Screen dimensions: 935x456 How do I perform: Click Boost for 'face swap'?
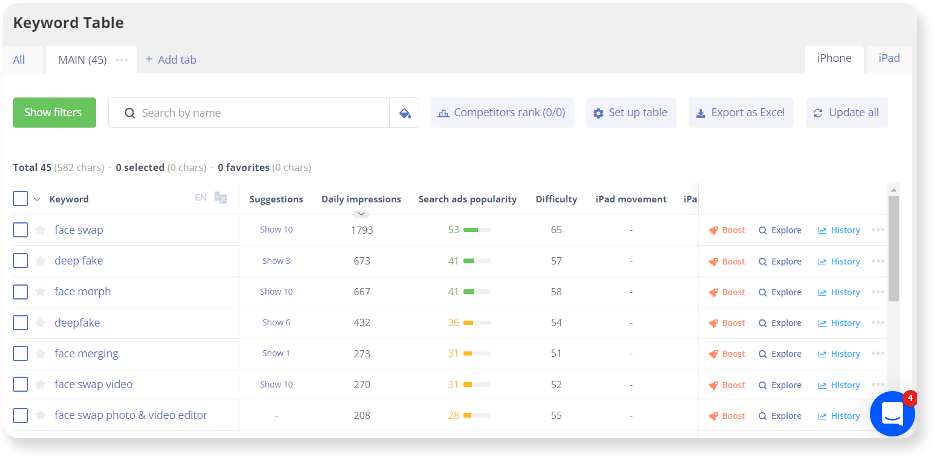click(x=727, y=230)
